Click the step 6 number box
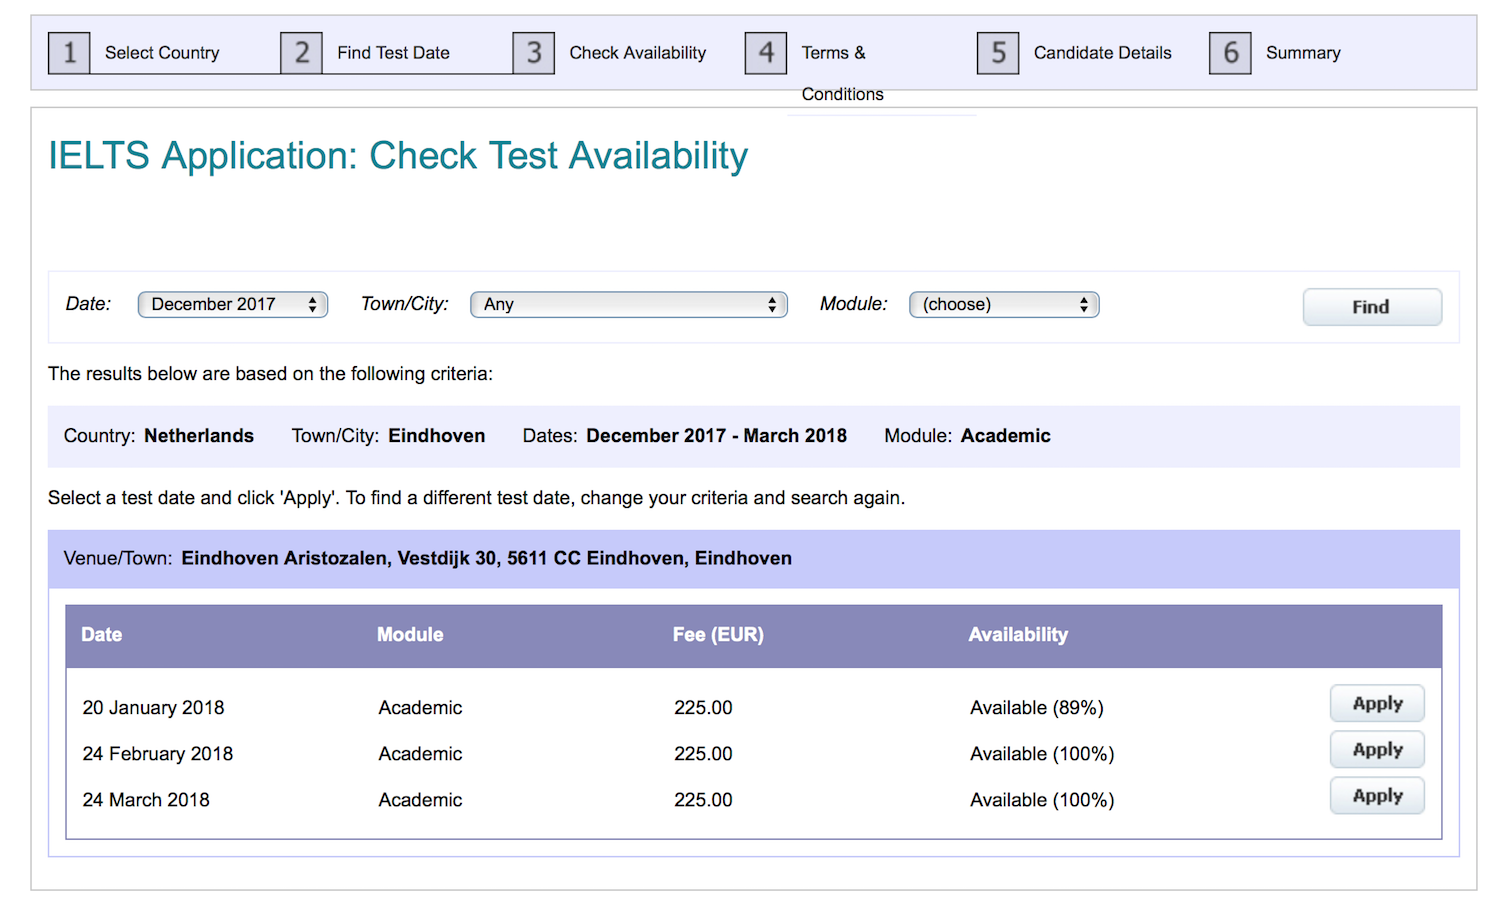The height and width of the screenshot is (902, 1500). point(1230,53)
